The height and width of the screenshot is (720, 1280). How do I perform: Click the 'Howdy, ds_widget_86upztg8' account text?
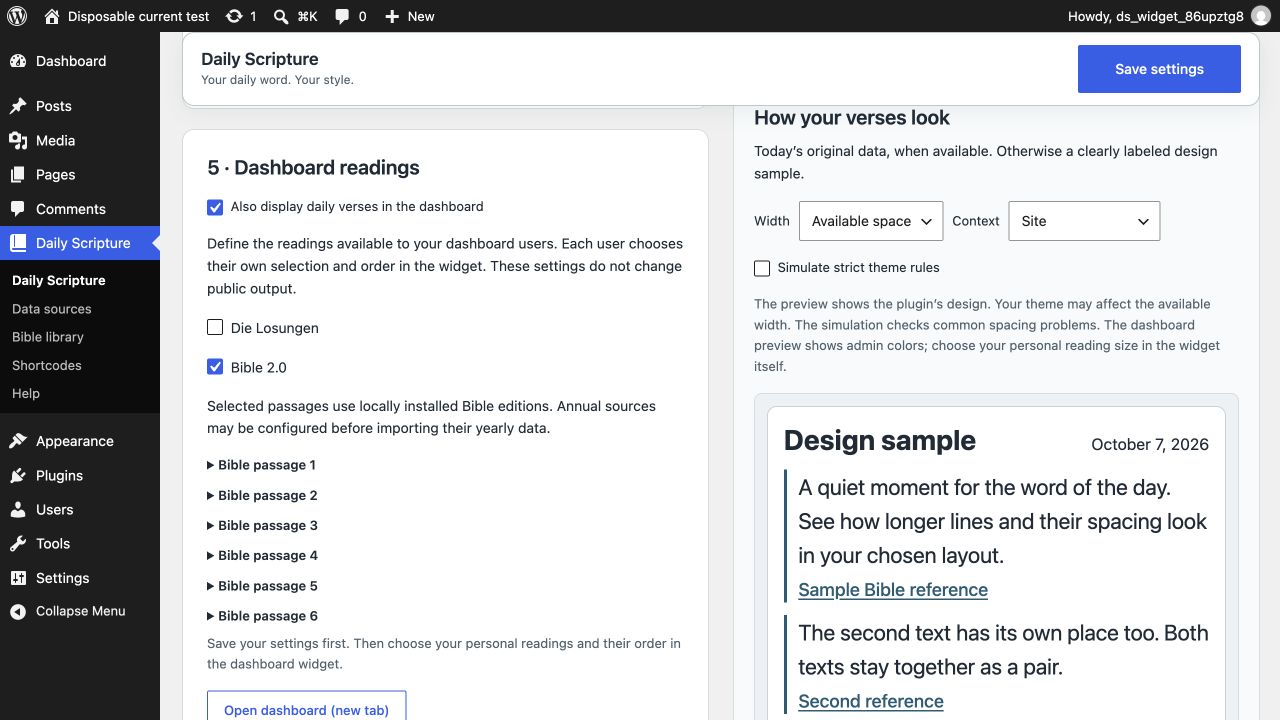tap(1156, 16)
